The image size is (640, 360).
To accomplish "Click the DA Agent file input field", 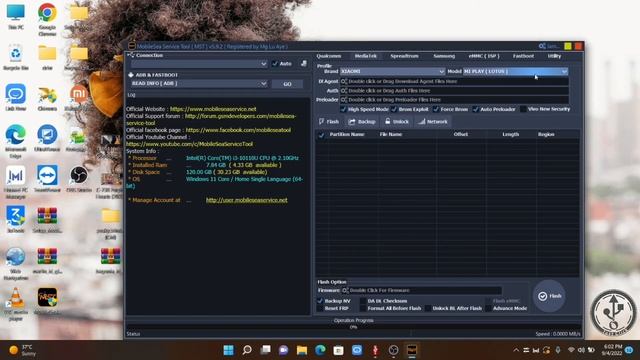I will click(x=454, y=81).
